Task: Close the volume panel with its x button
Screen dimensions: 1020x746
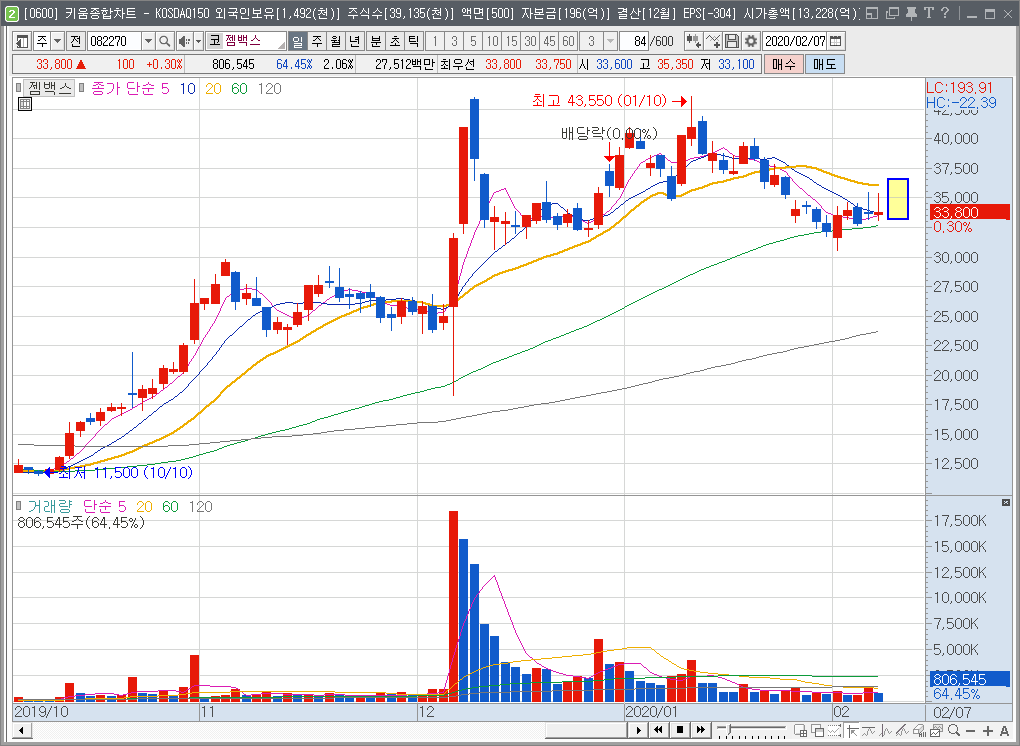Action: pyautogui.click(x=1006, y=503)
